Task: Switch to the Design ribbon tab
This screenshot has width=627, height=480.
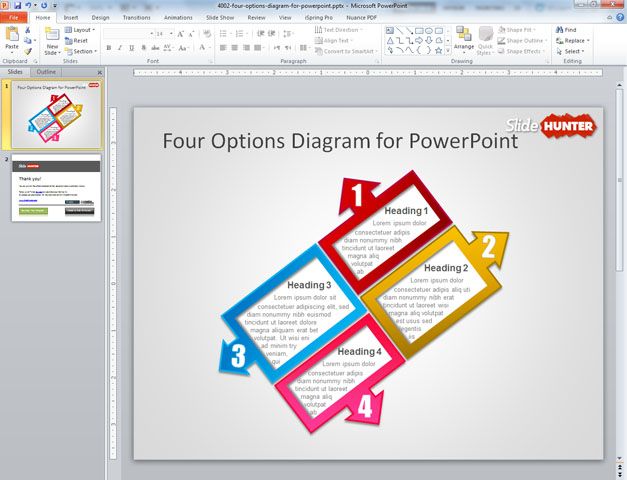Action: coord(100,18)
